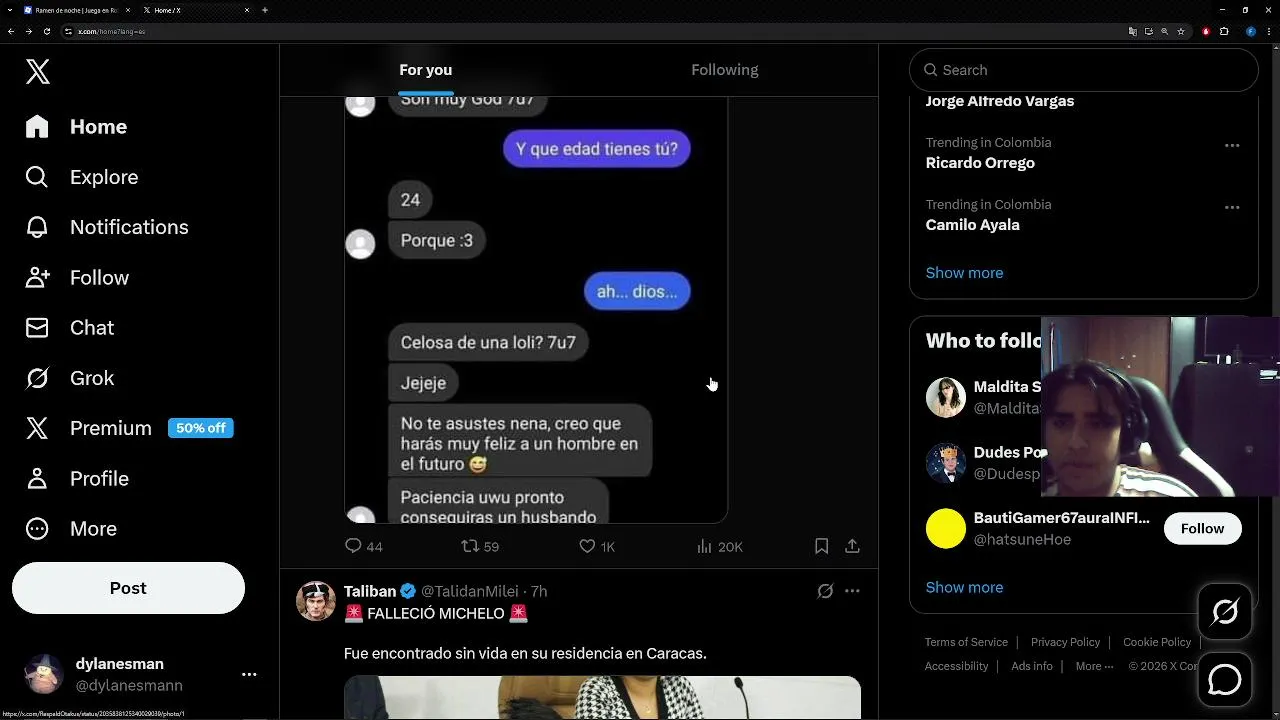Viewport: 1280px width, 720px height.
Task: Reply to the post with 44 comments
Action: pyautogui.click(x=364, y=546)
